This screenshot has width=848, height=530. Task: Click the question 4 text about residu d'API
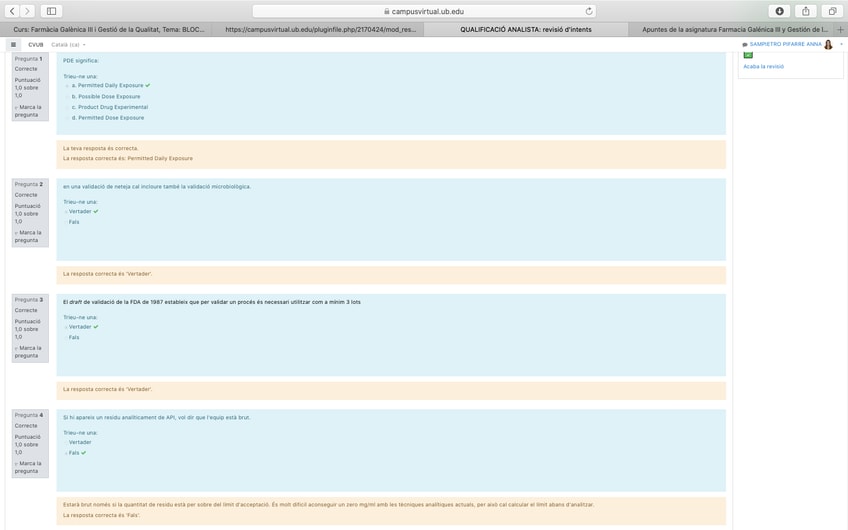(156, 418)
